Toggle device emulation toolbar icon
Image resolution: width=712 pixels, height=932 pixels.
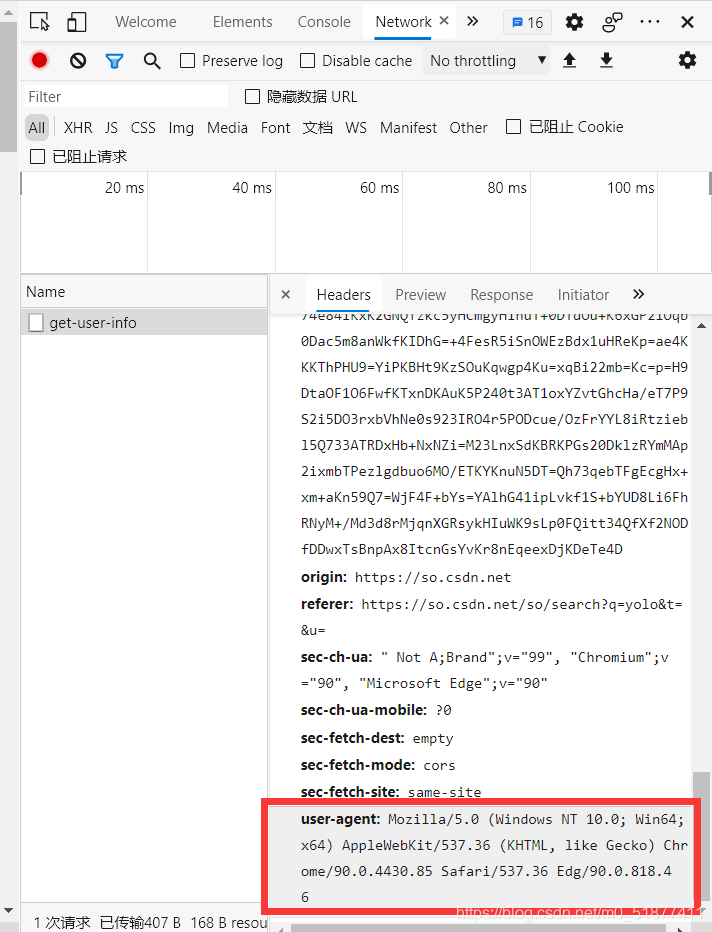pyautogui.click(x=76, y=22)
